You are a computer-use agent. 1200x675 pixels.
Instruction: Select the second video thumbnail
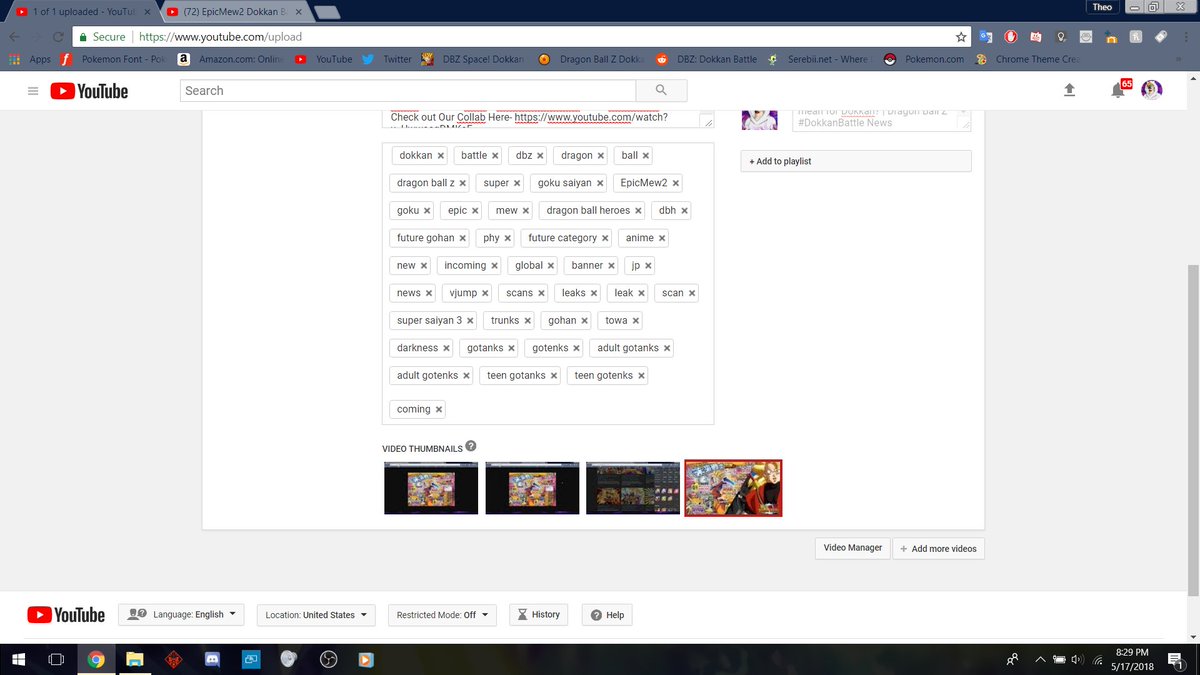tap(533, 488)
